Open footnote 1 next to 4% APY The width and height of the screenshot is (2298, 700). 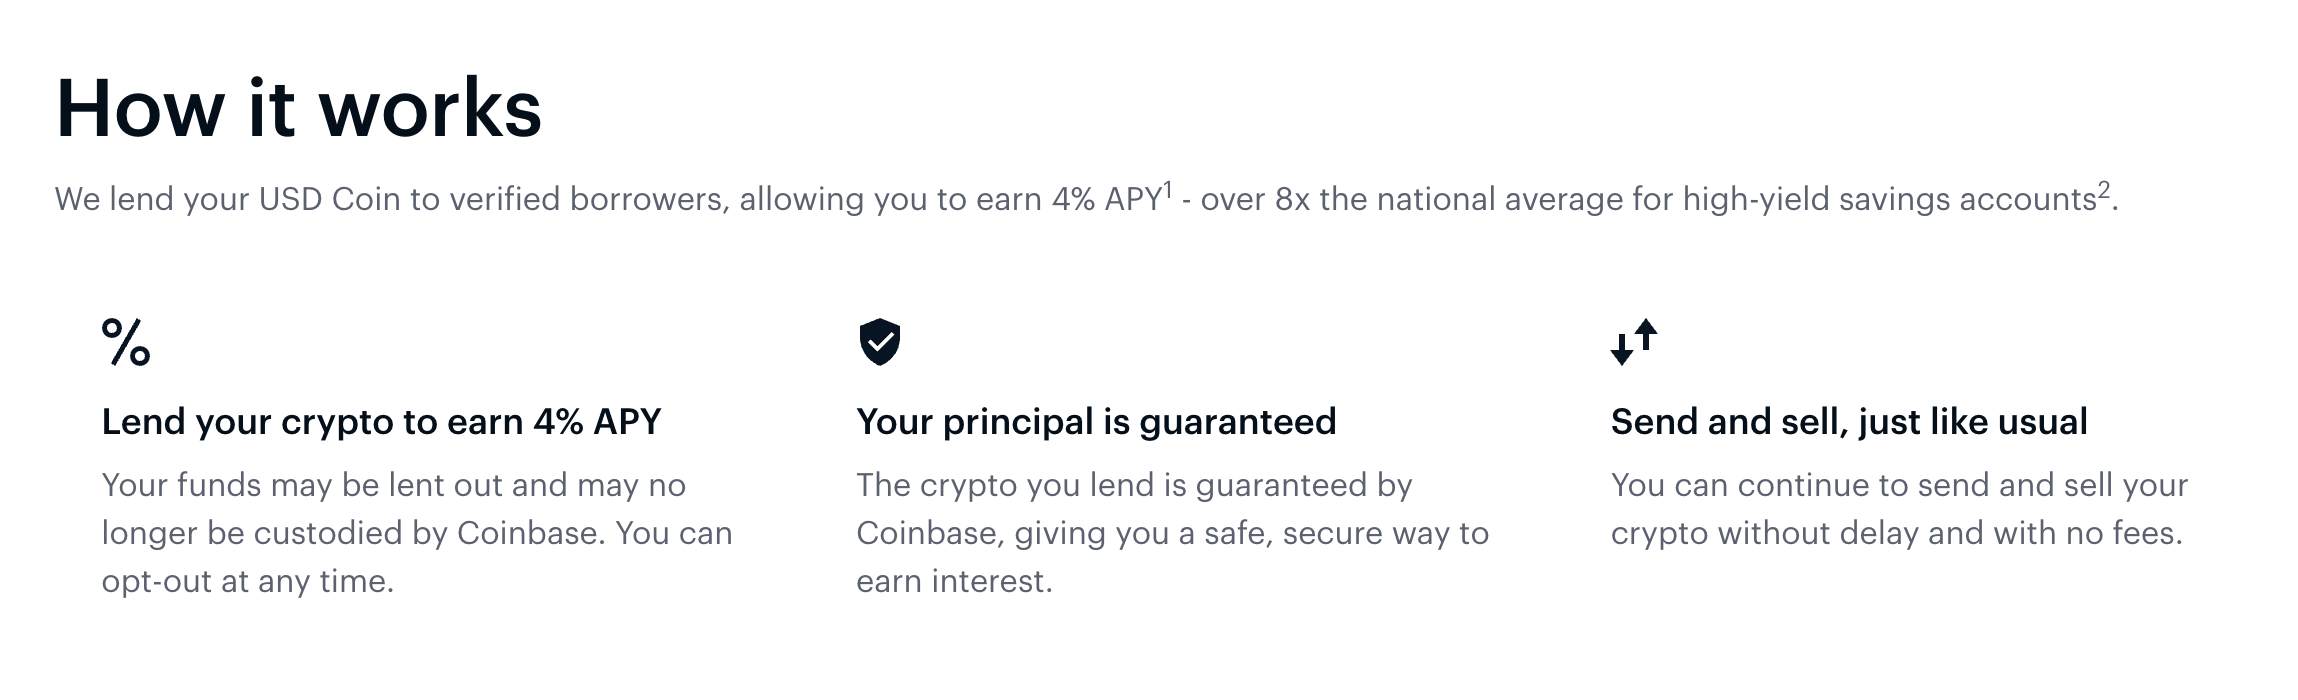[1167, 189]
